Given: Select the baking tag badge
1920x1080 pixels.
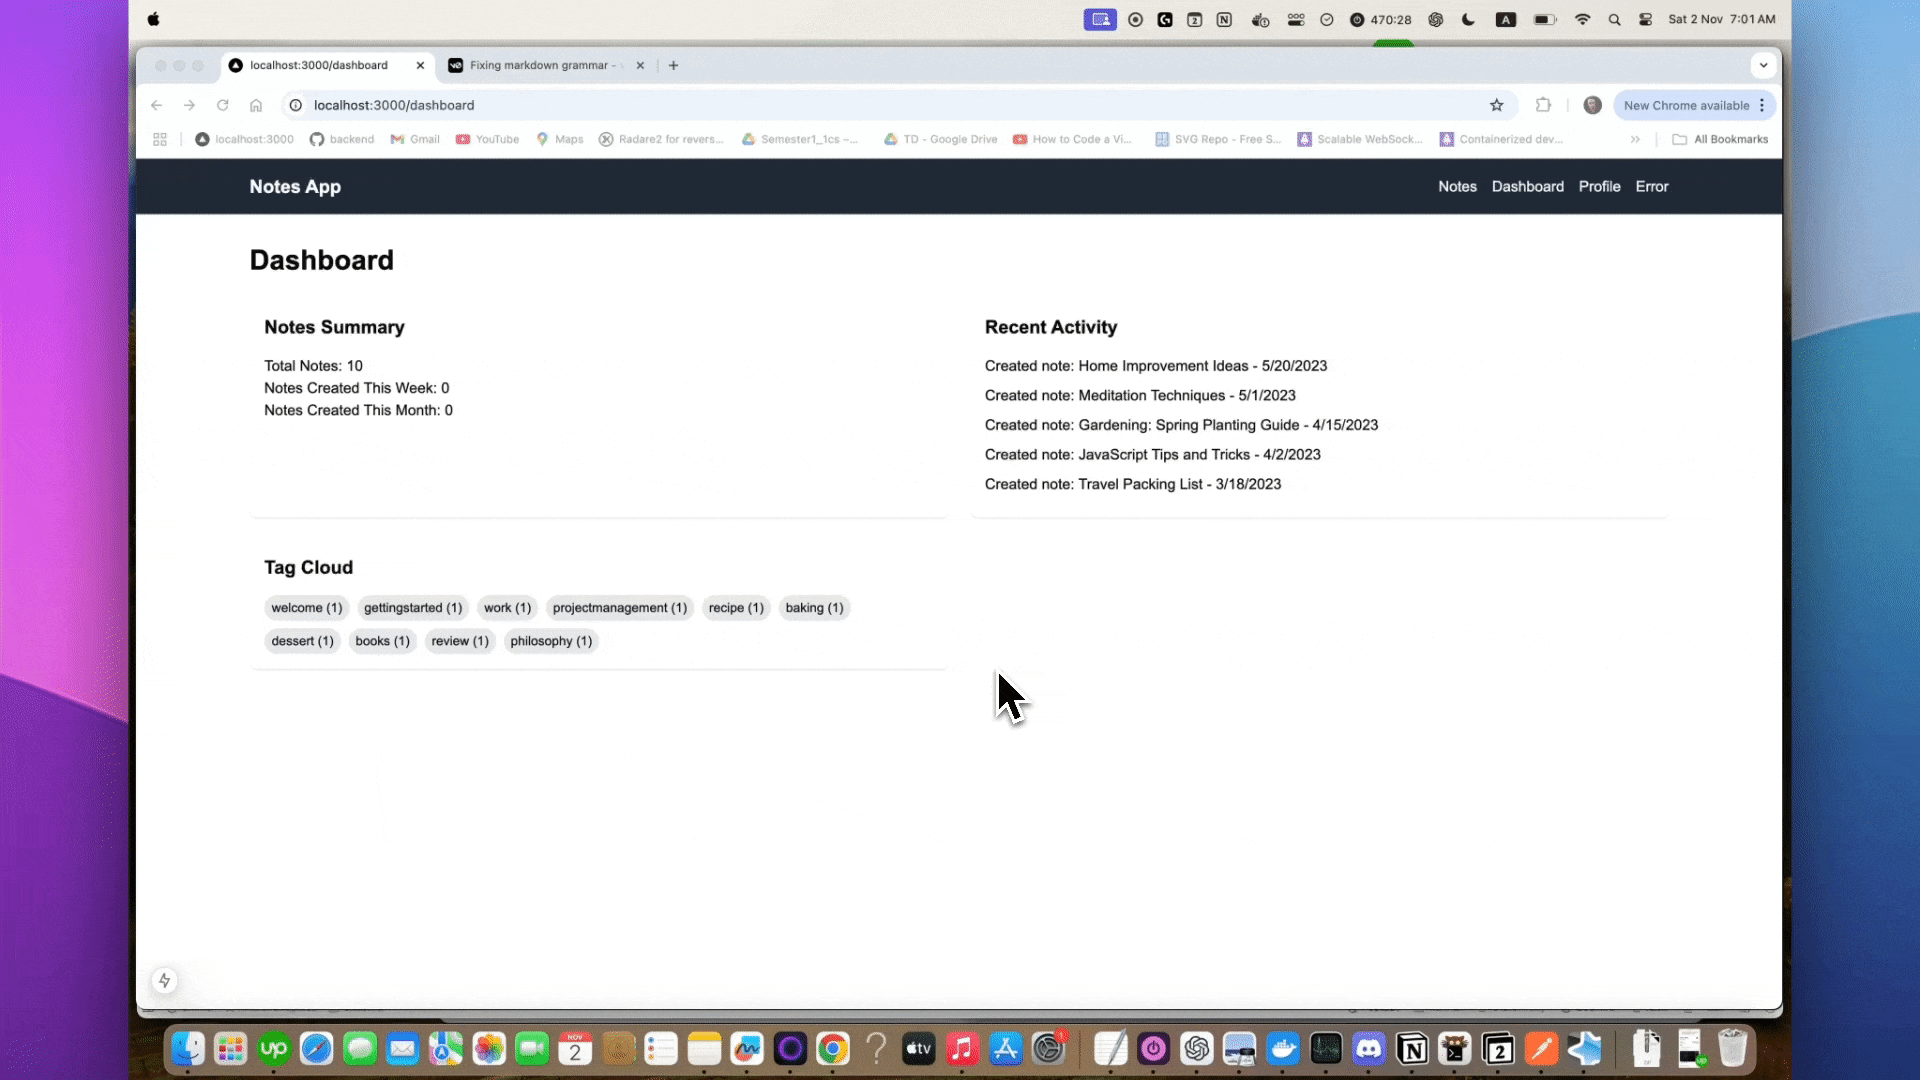Looking at the screenshot, I should click(x=814, y=607).
